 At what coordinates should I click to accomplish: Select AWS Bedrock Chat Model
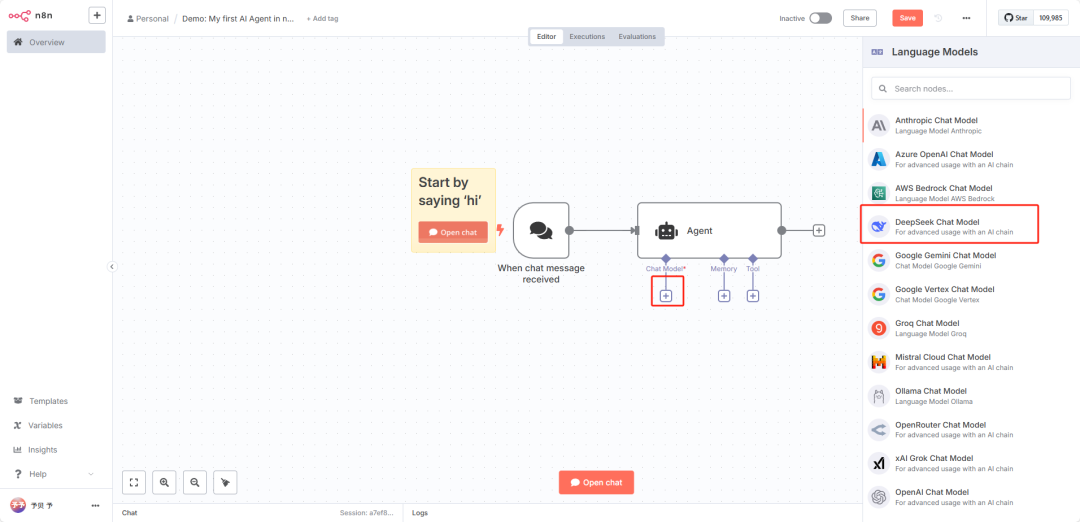[970, 193]
